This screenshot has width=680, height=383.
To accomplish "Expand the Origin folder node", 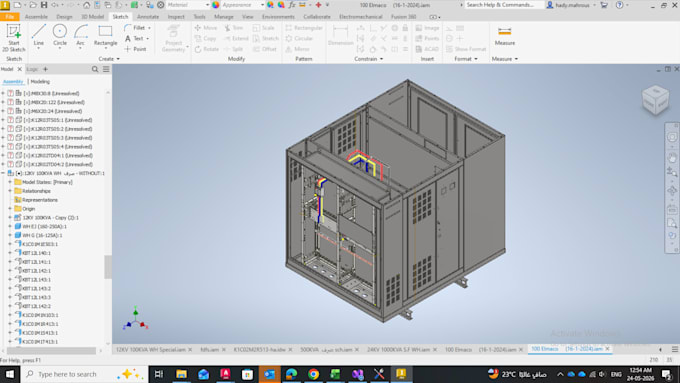I will click(x=10, y=209).
